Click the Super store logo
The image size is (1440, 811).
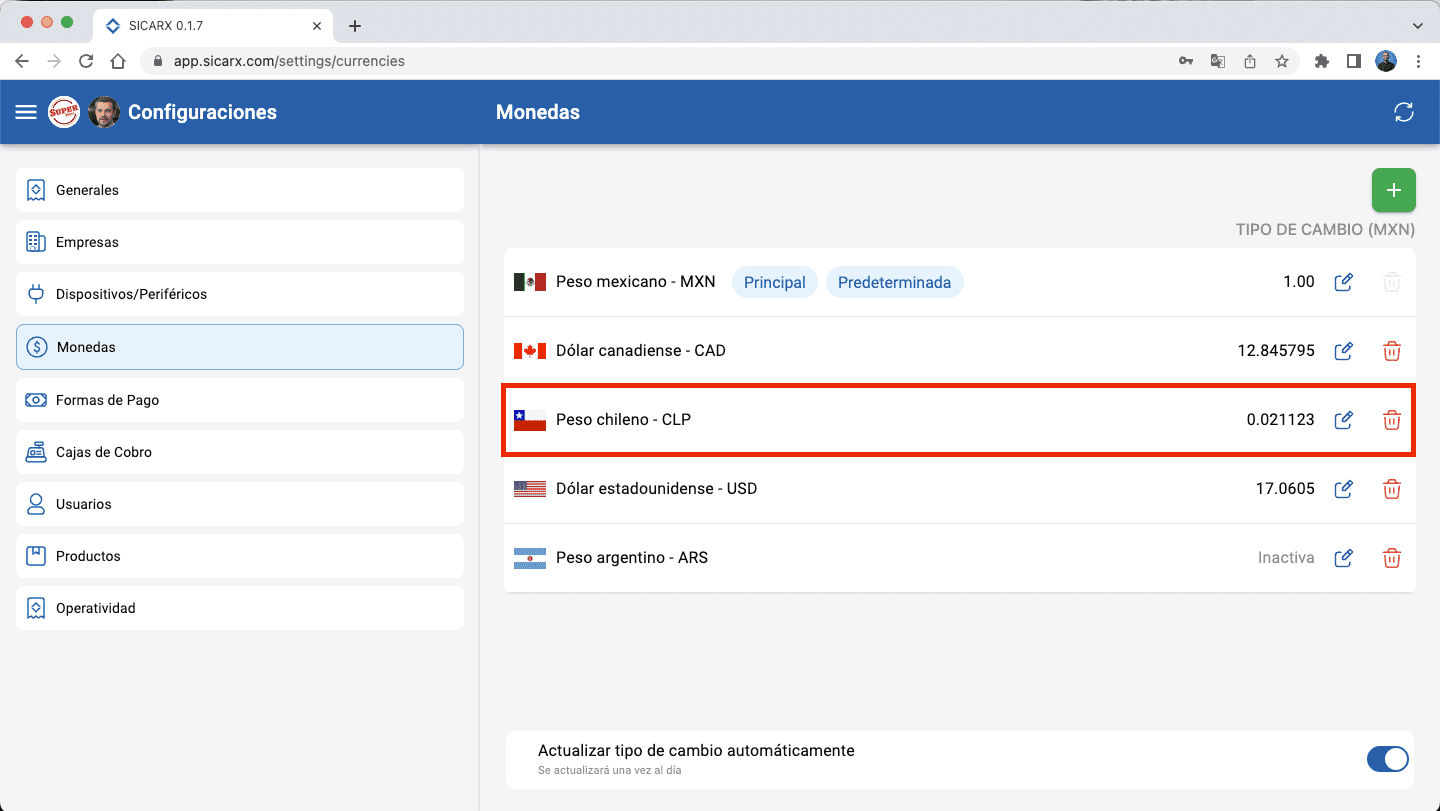(x=64, y=112)
